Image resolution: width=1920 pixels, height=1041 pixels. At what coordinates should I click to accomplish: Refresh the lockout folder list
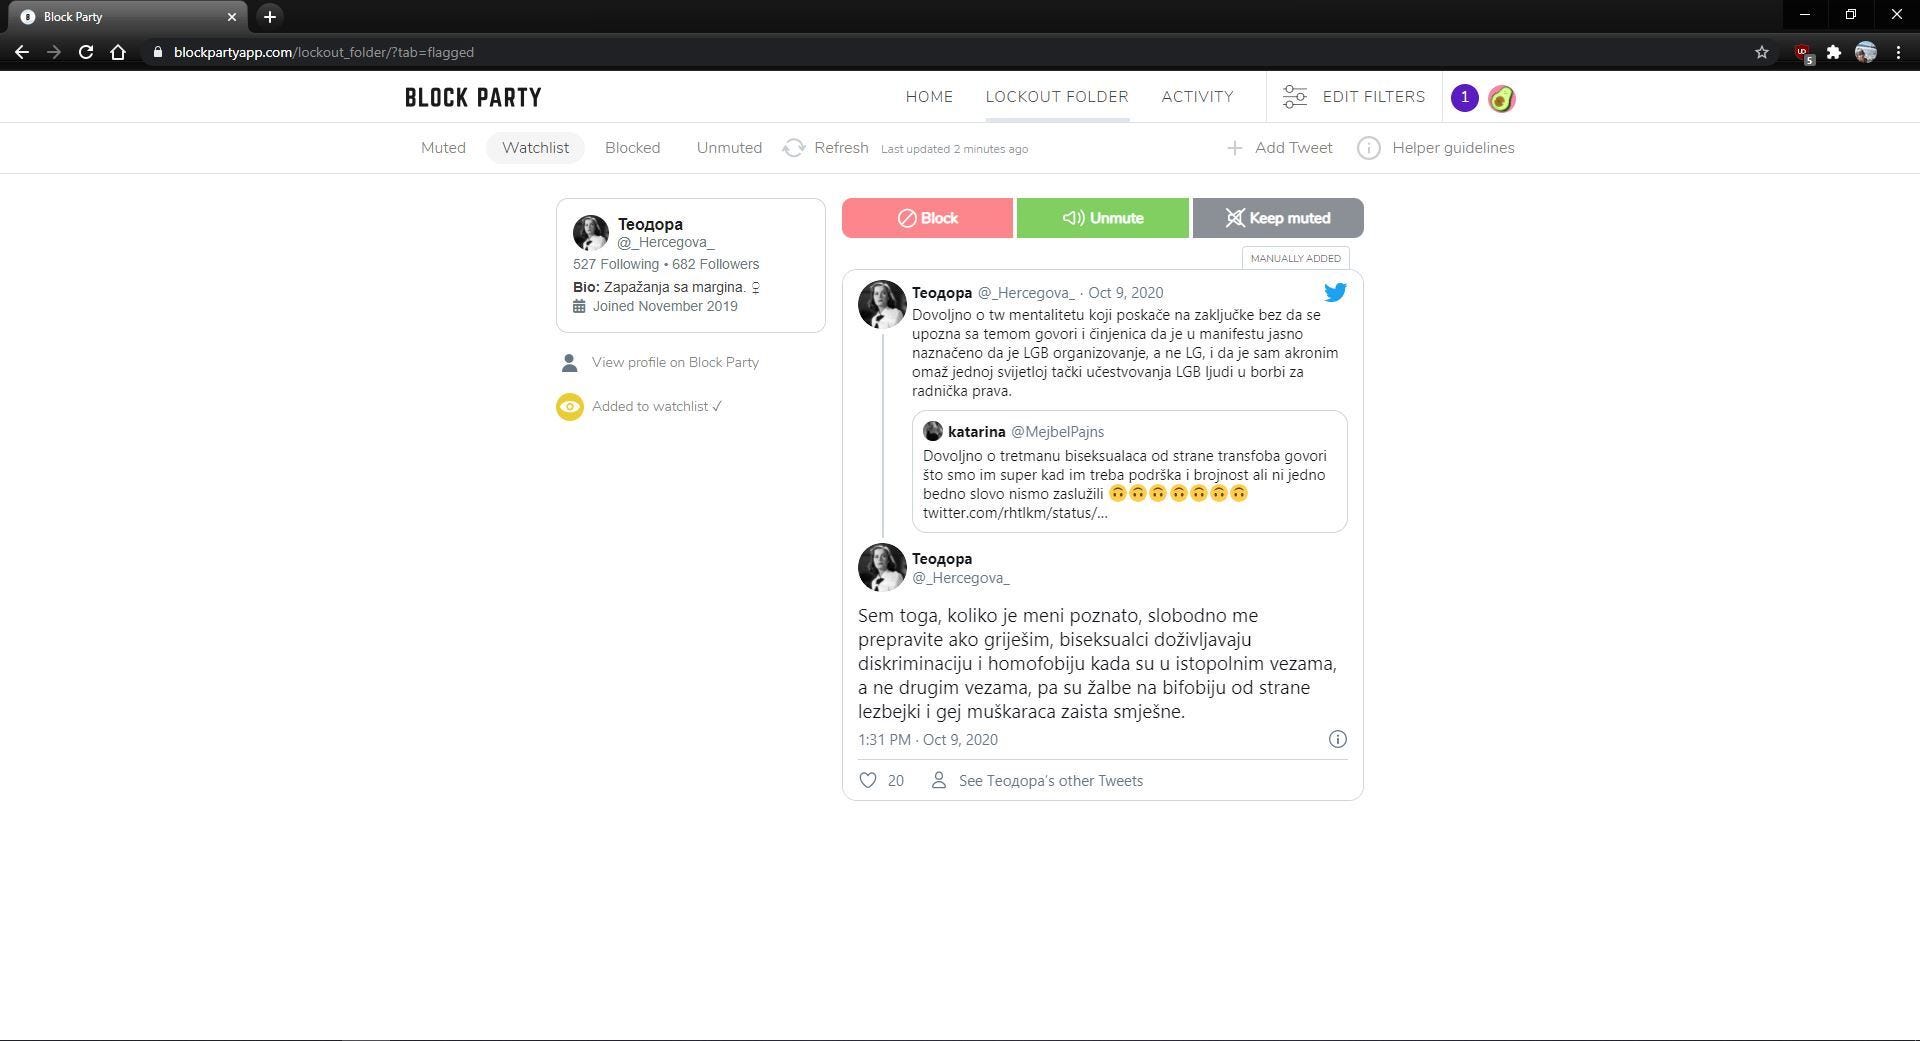(x=841, y=148)
